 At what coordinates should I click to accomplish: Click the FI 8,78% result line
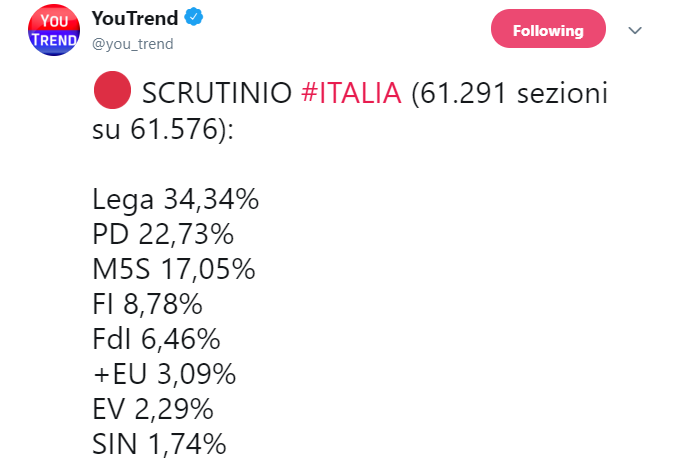click(147, 304)
